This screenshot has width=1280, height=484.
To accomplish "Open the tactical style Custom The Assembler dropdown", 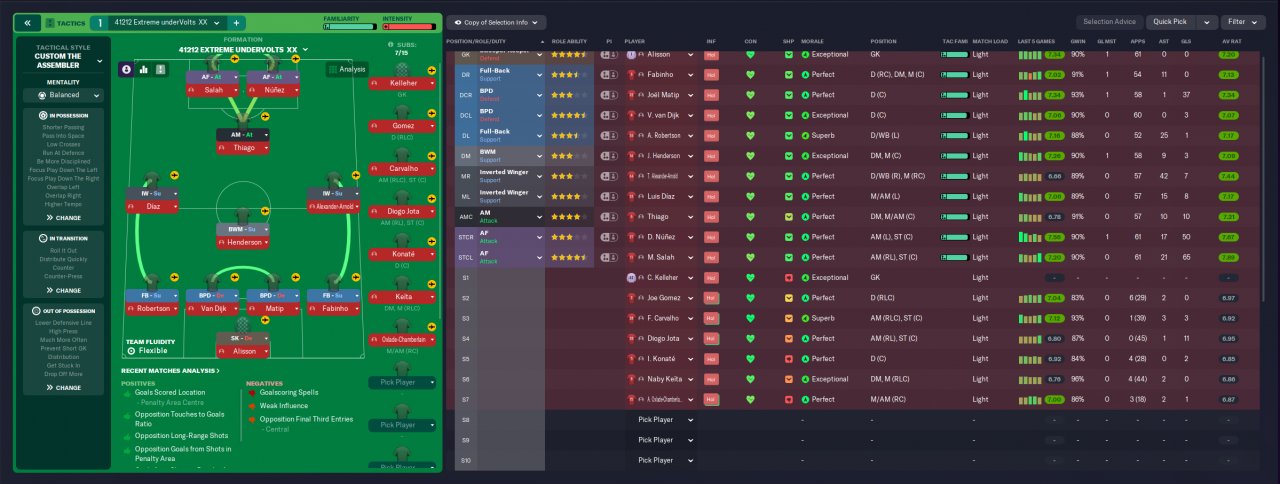I will pos(64,61).
